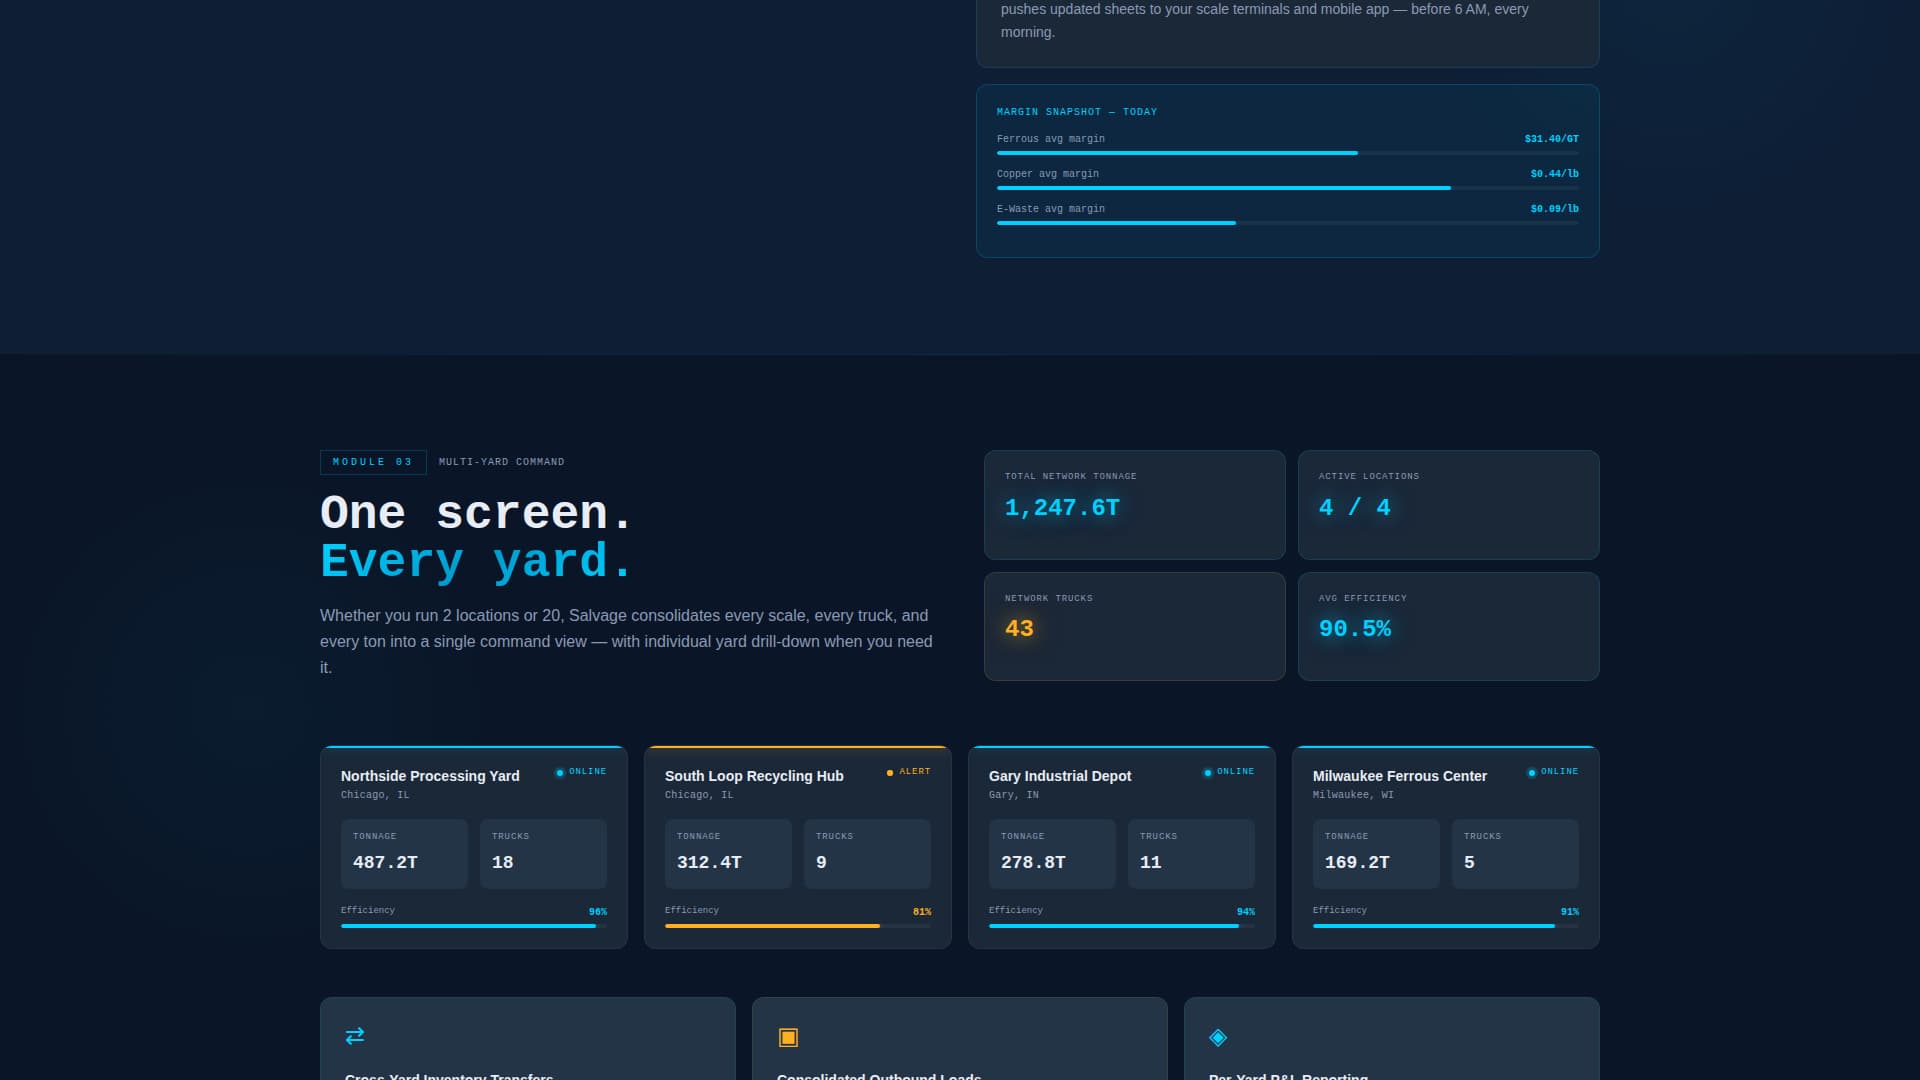Open the Gary Industrial Depot card title
This screenshot has width=1920, height=1080.
click(x=1060, y=776)
